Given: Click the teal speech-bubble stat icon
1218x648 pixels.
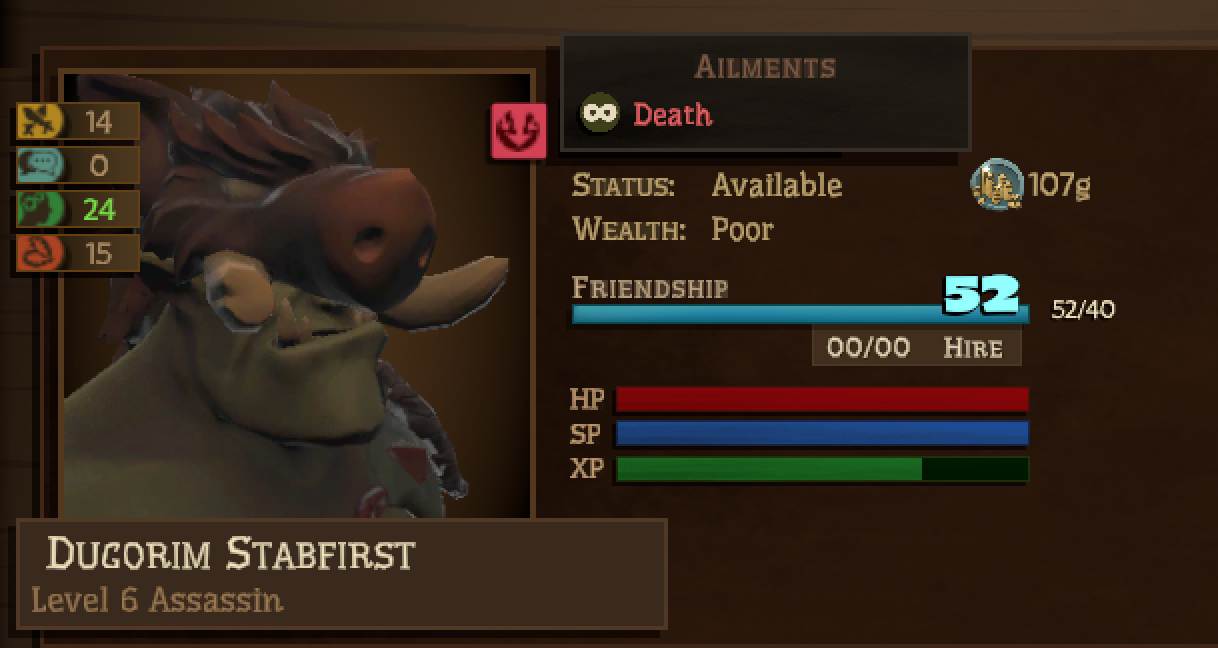Looking at the screenshot, I should [x=41, y=165].
